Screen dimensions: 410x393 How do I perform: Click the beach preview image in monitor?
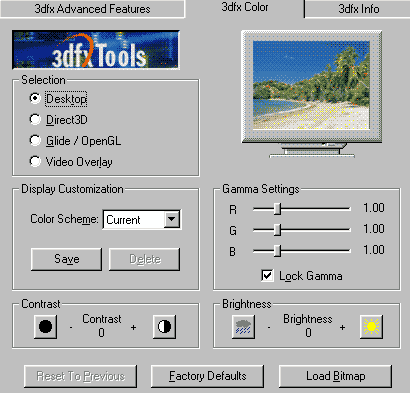tap(311, 85)
